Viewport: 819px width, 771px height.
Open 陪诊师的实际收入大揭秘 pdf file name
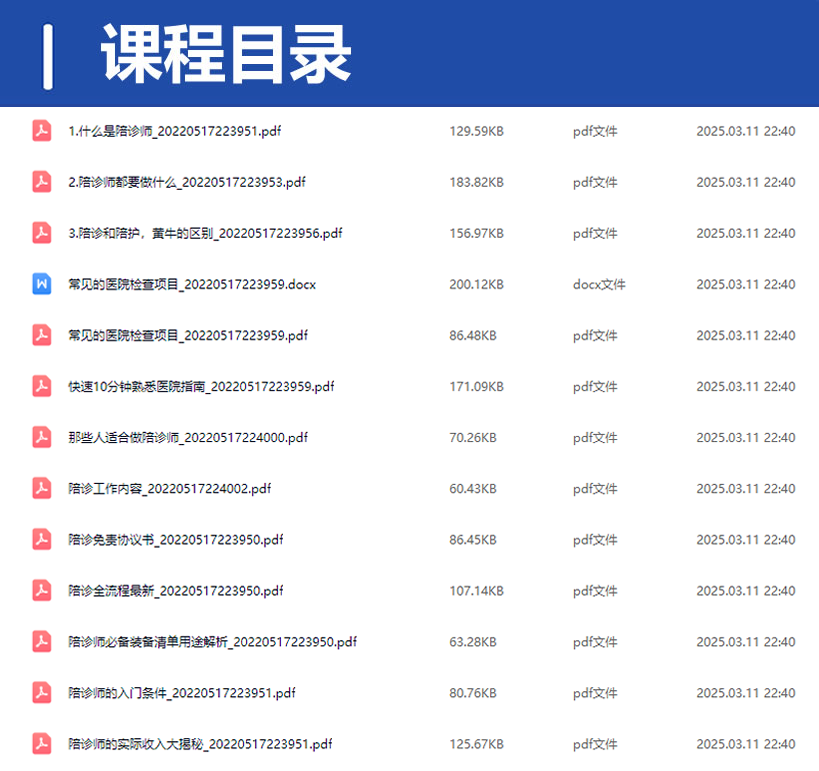click(200, 744)
